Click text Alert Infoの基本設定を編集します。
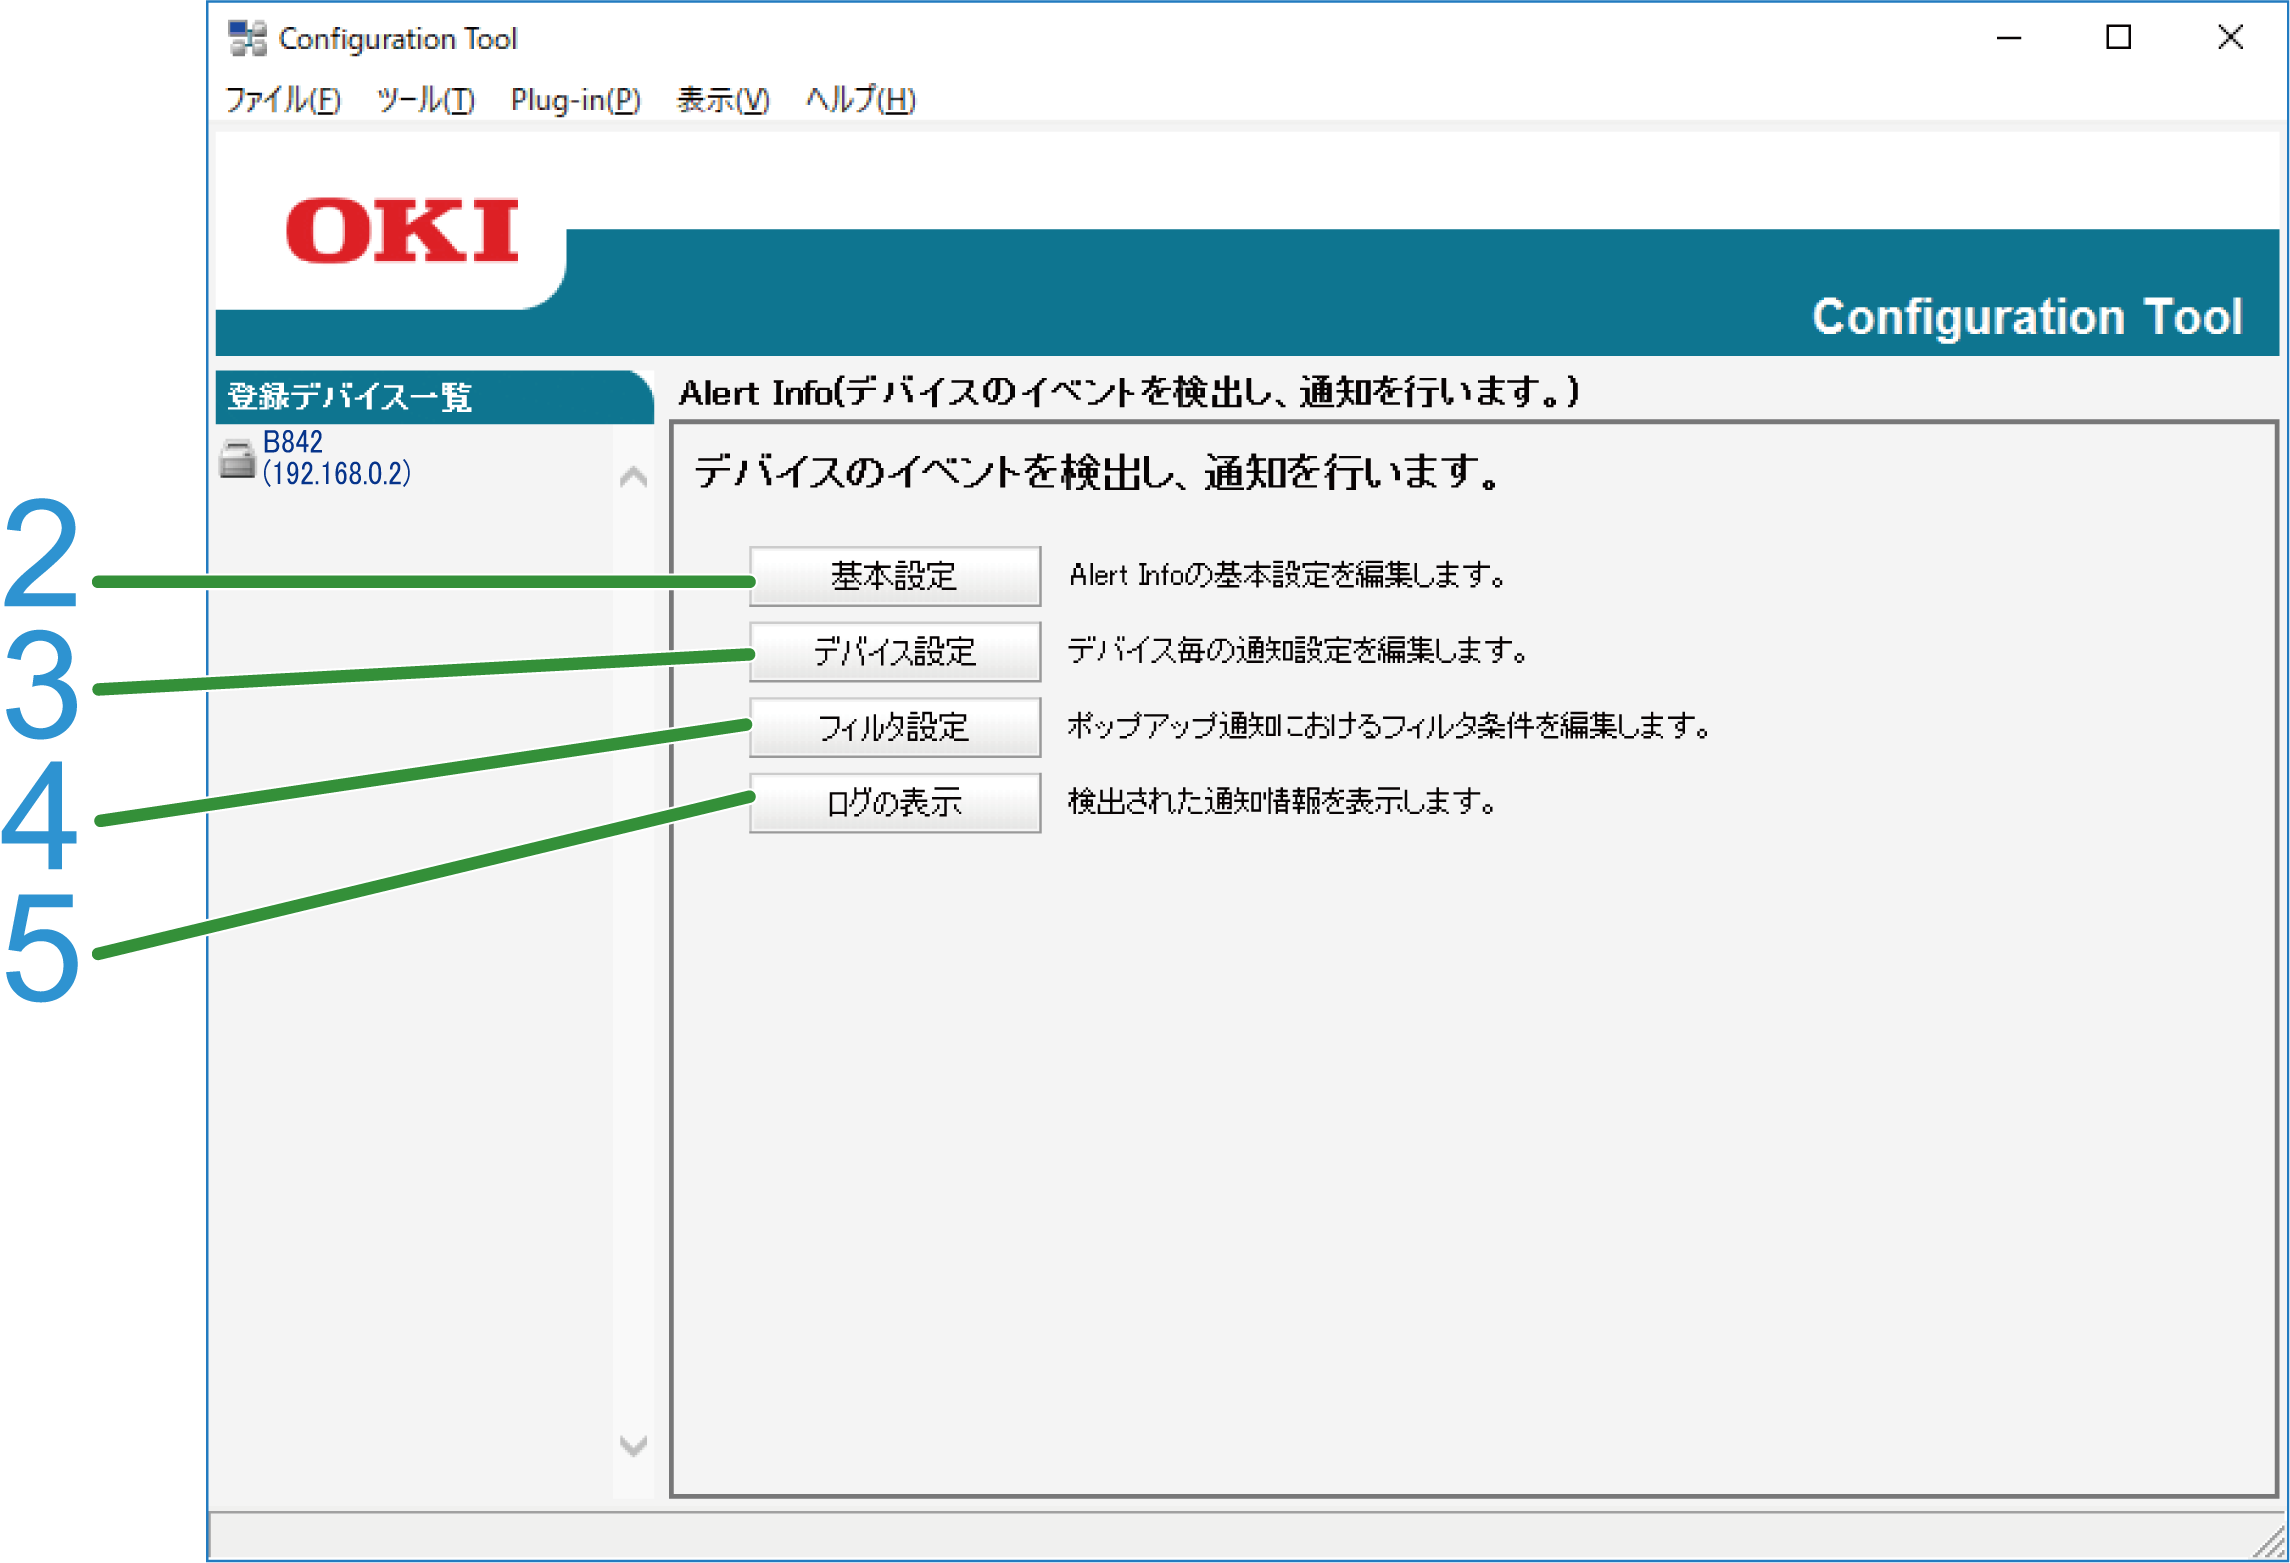 click(1287, 575)
